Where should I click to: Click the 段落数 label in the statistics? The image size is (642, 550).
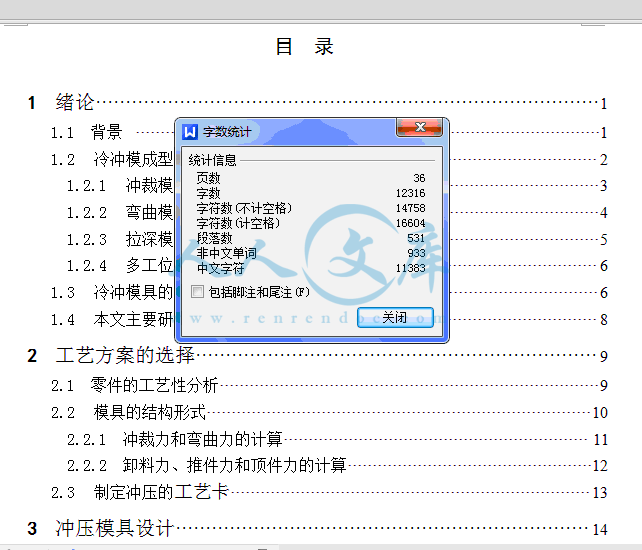[215, 238]
